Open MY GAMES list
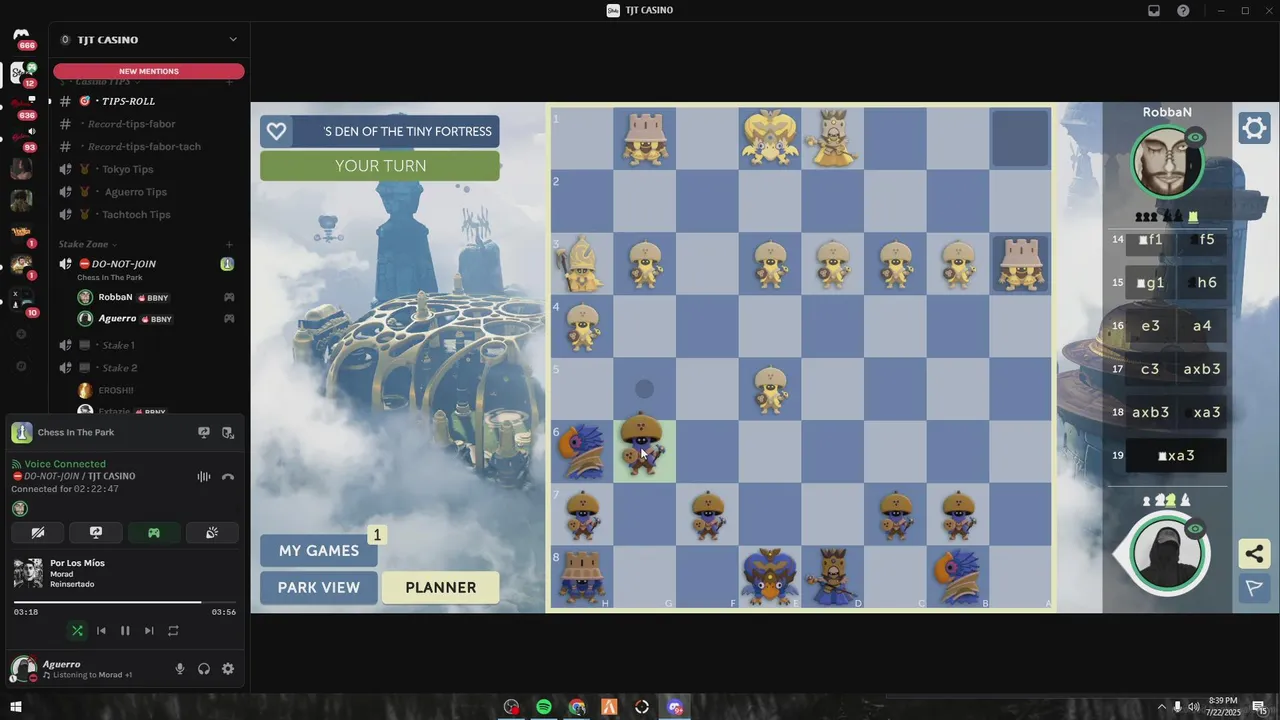This screenshot has width=1280, height=720. [319, 550]
